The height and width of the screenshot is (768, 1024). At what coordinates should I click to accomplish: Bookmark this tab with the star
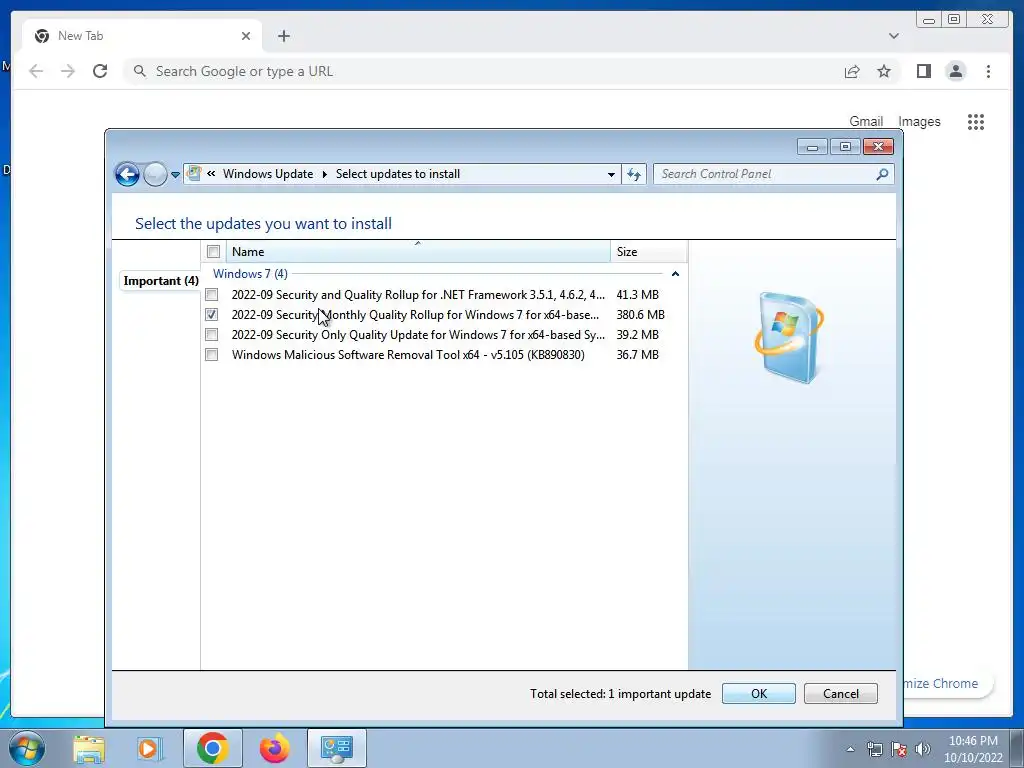pyautogui.click(x=884, y=71)
